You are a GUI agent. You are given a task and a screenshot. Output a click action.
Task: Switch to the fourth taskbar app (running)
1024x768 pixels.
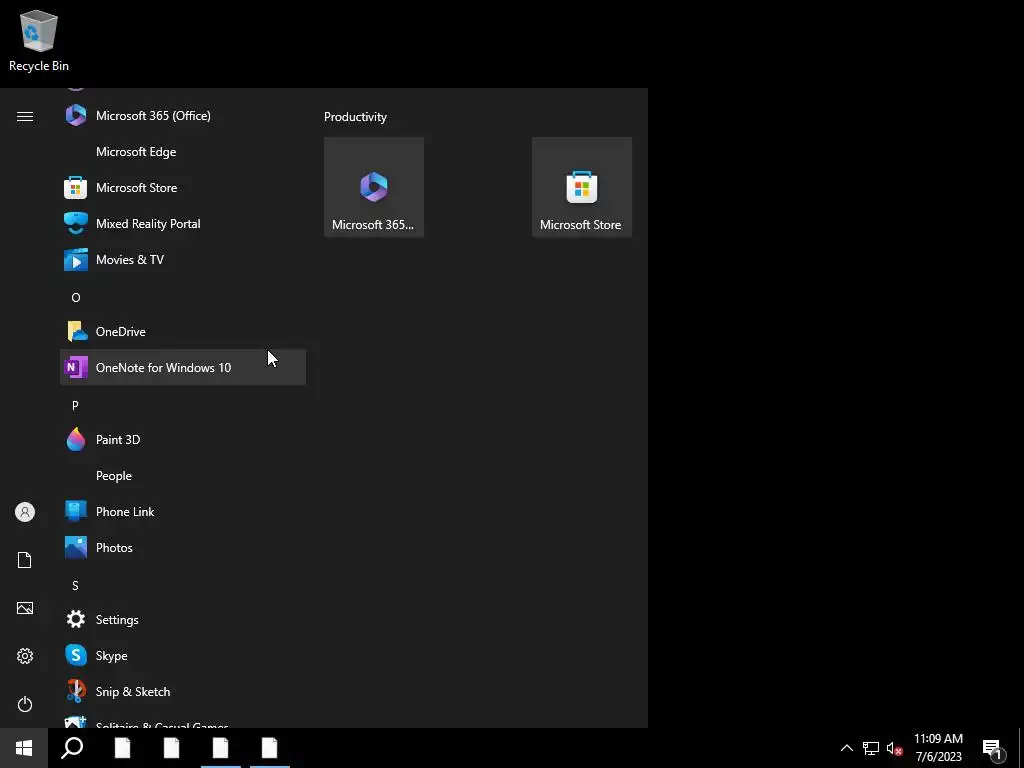[270, 748]
